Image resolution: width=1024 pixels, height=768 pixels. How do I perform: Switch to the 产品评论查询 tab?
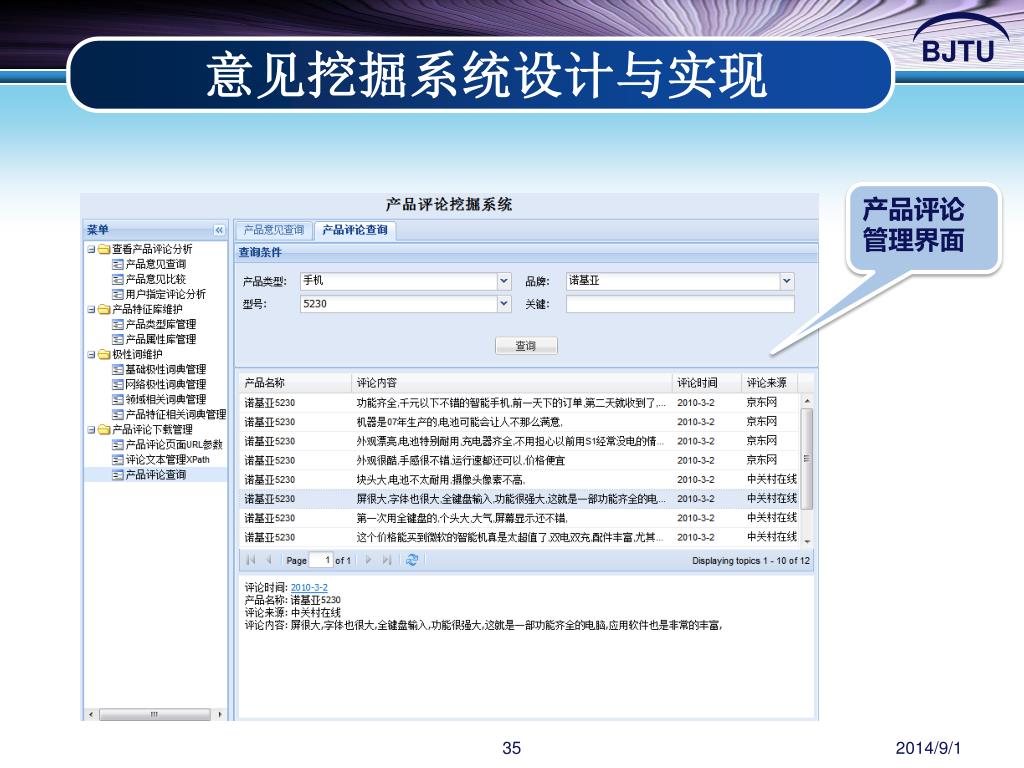point(355,230)
